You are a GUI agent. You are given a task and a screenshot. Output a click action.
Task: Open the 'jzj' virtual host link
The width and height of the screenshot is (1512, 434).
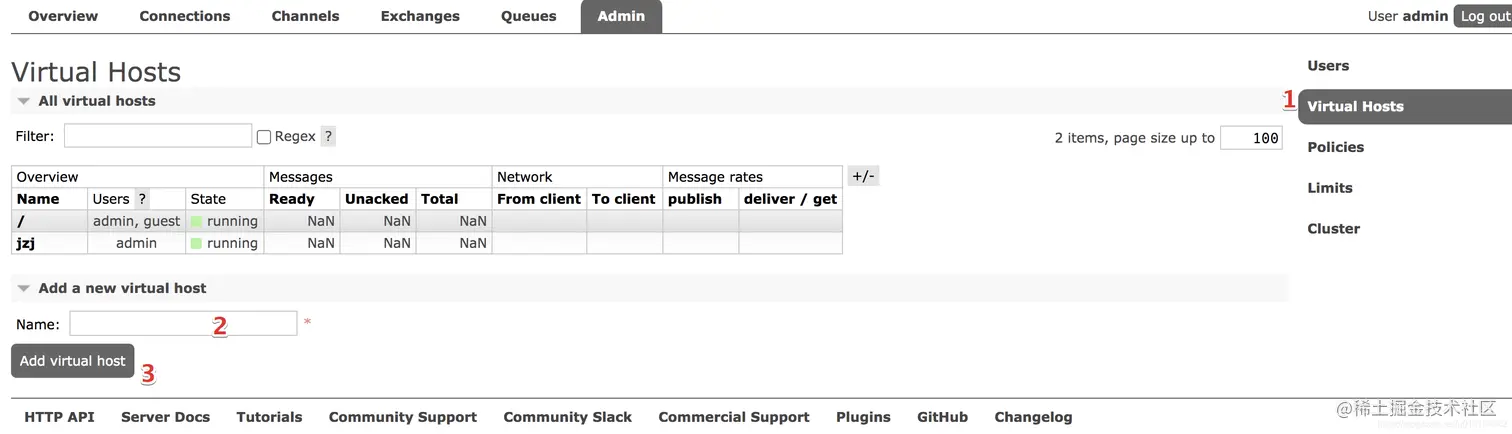26,243
